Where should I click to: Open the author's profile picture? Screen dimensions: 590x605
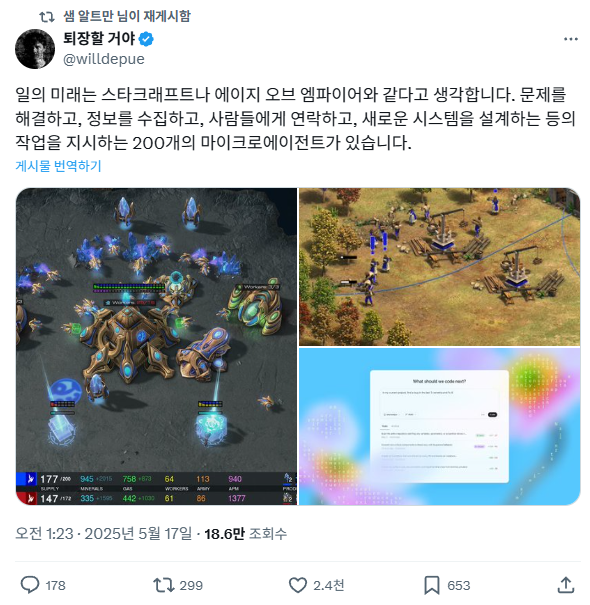tap(35, 49)
